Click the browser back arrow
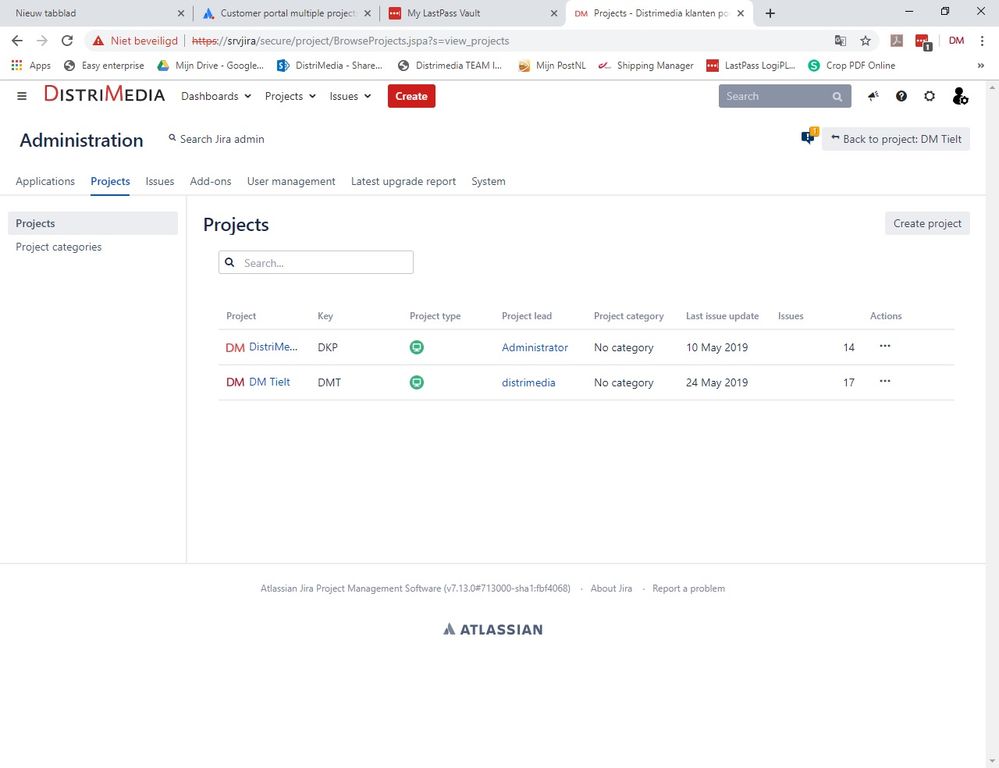 [17, 41]
